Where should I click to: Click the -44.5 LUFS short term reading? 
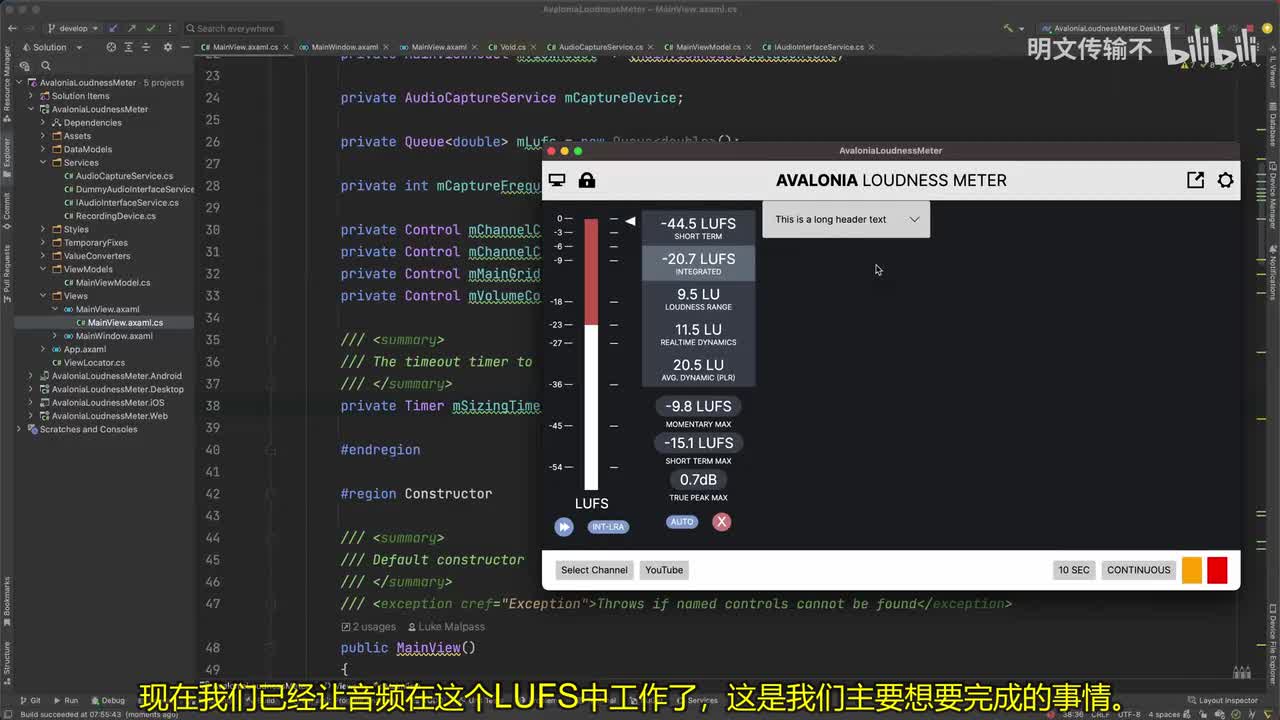(698, 228)
